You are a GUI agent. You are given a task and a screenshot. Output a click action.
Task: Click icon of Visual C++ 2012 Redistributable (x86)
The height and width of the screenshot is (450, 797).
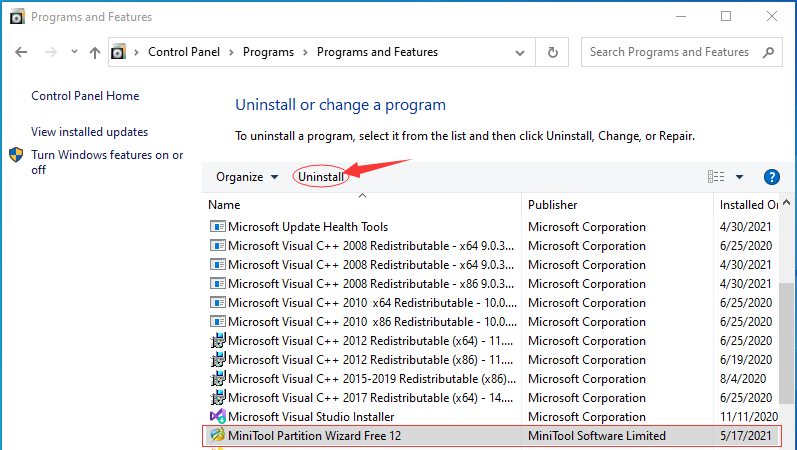[x=218, y=359]
